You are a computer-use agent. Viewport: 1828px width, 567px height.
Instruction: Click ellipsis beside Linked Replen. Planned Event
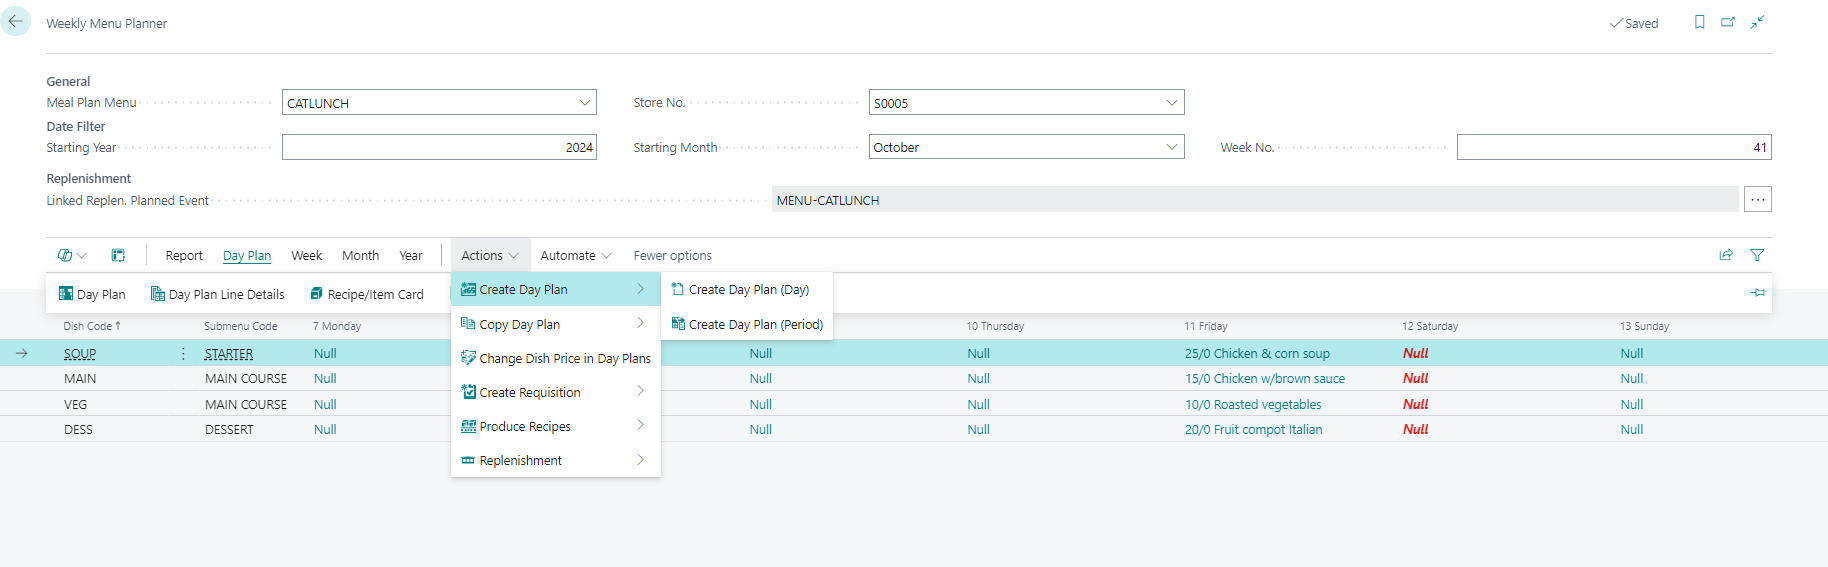(x=1757, y=200)
